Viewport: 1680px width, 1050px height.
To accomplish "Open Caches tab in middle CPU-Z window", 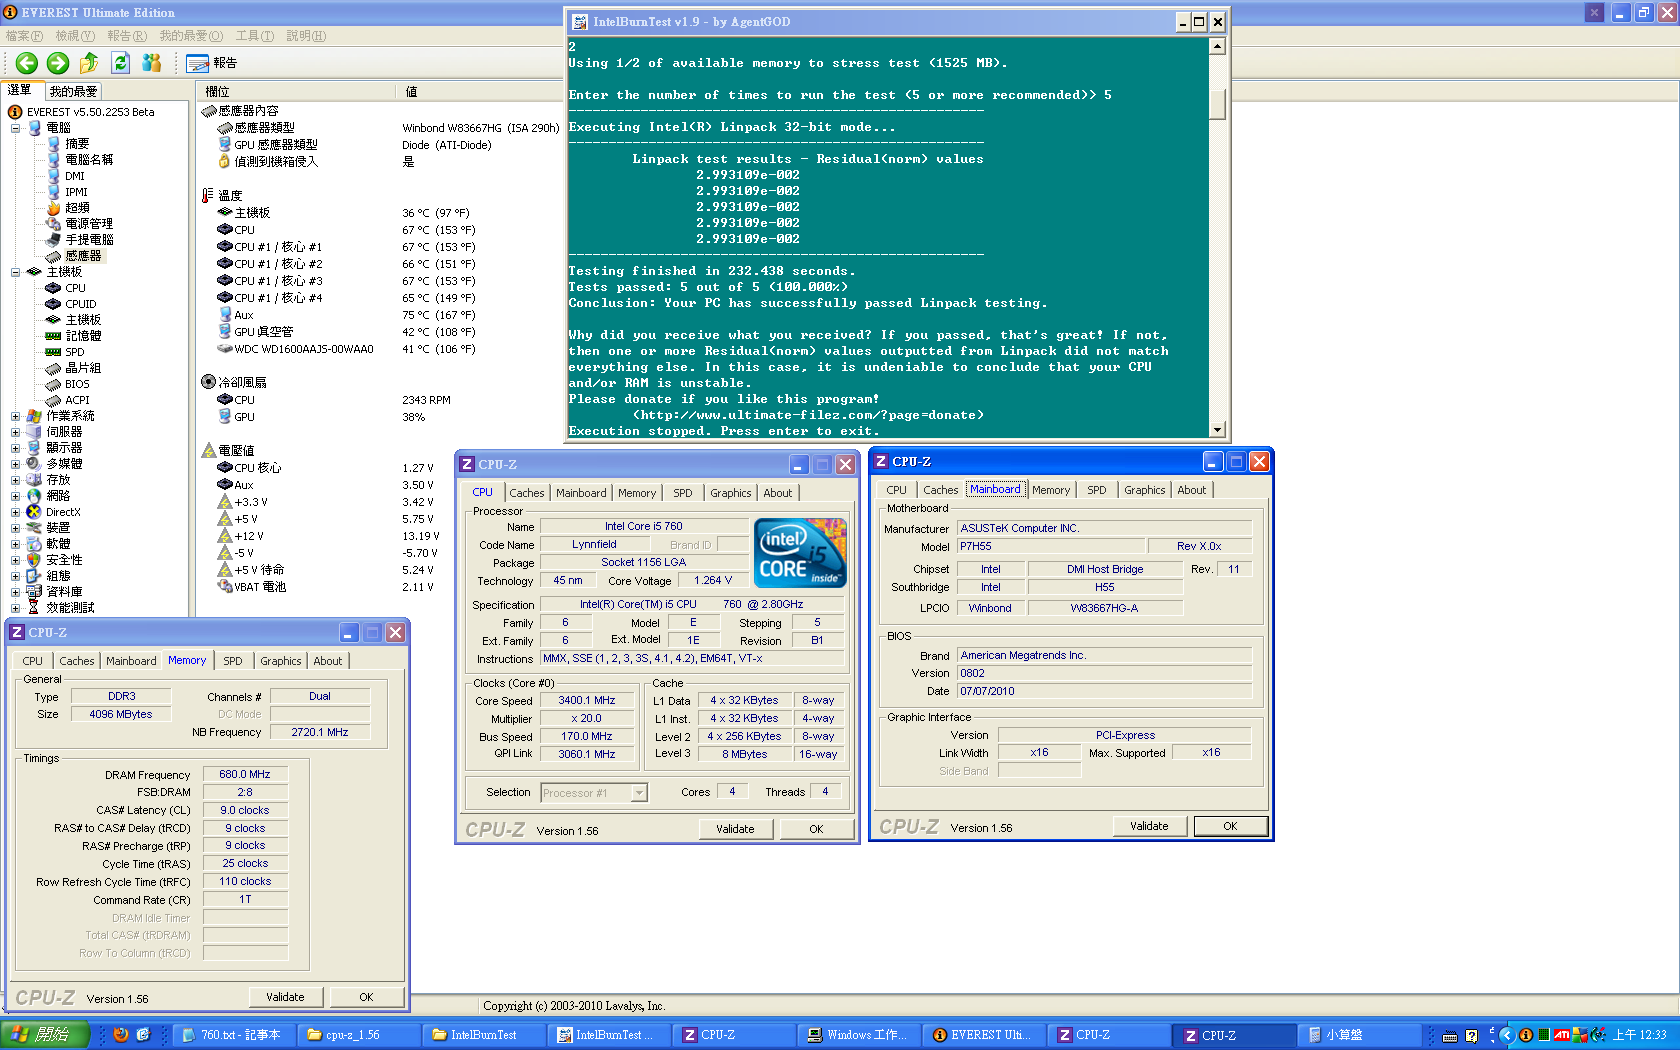I will (x=527, y=493).
